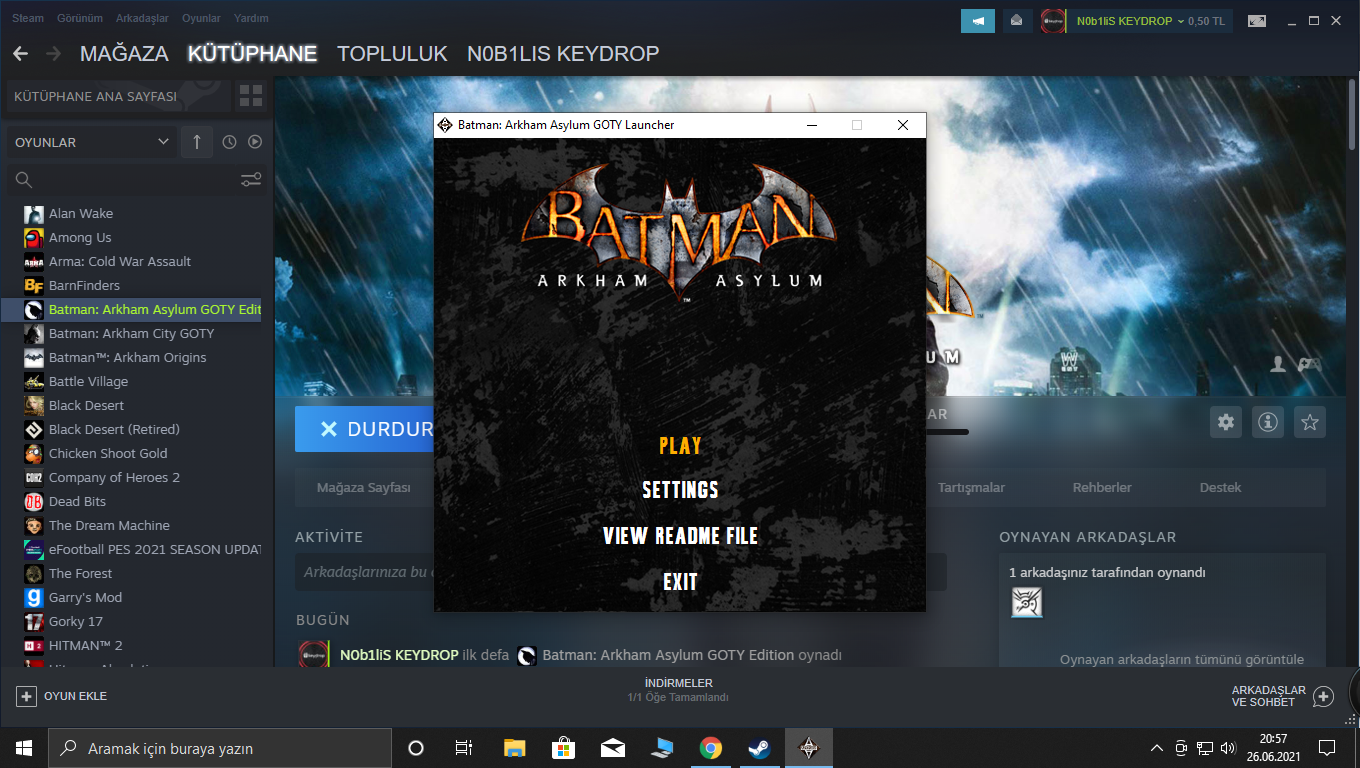
Task: Open advanced library filter sliders icon
Action: tap(251, 180)
